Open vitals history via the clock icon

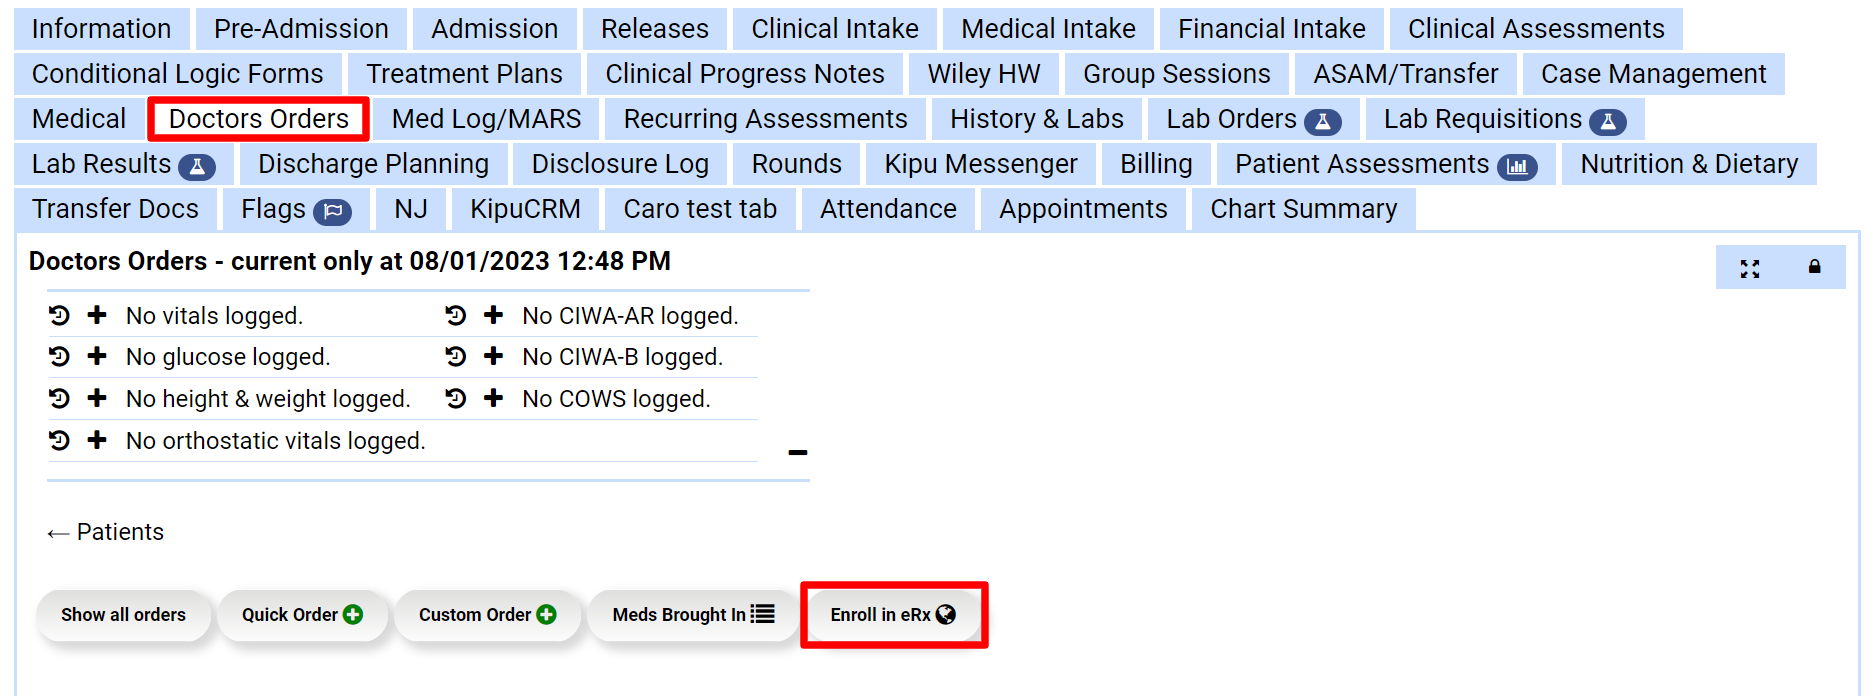[59, 316]
